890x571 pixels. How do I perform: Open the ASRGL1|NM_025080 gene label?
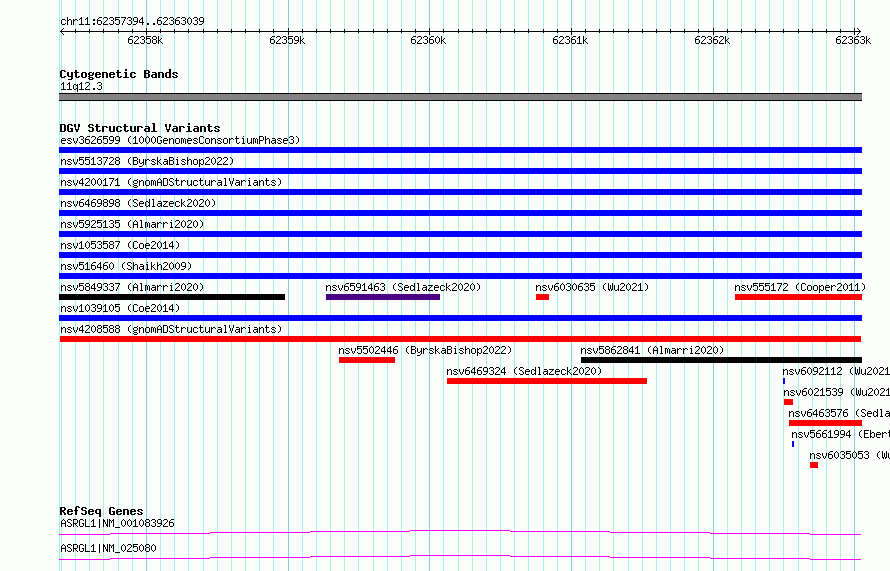pos(108,548)
